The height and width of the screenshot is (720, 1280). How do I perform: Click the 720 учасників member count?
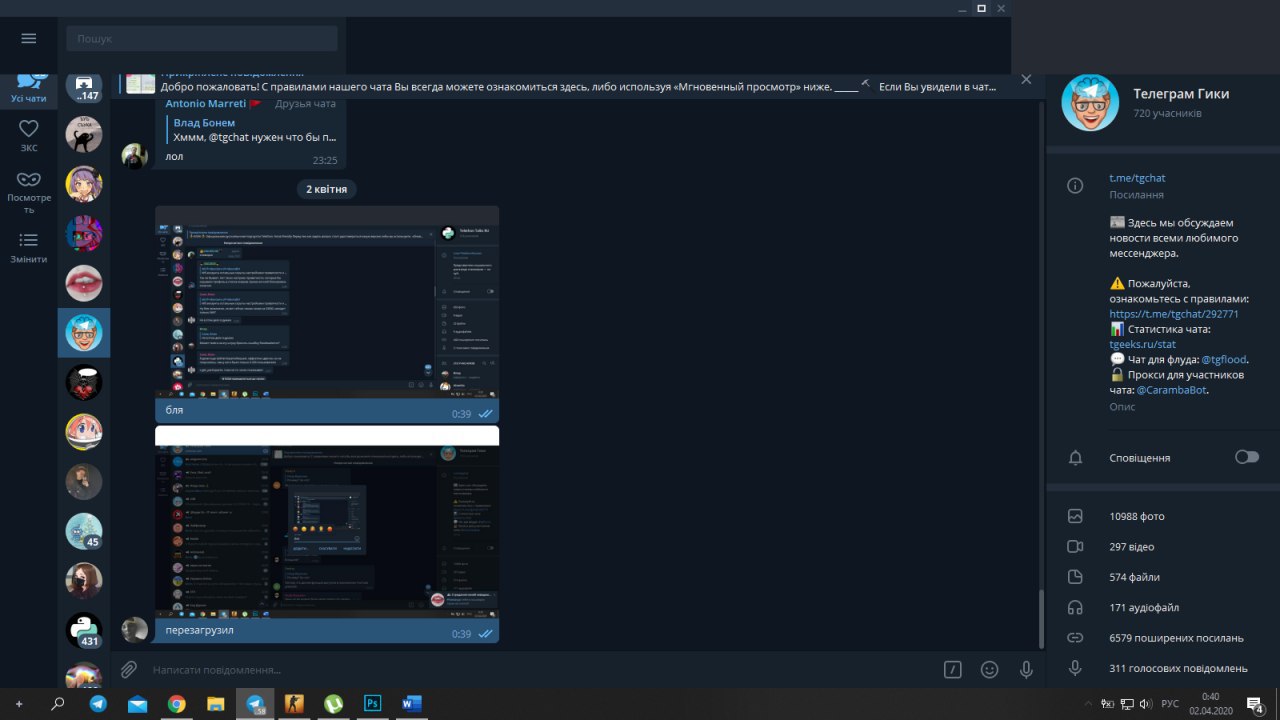(x=1167, y=114)
